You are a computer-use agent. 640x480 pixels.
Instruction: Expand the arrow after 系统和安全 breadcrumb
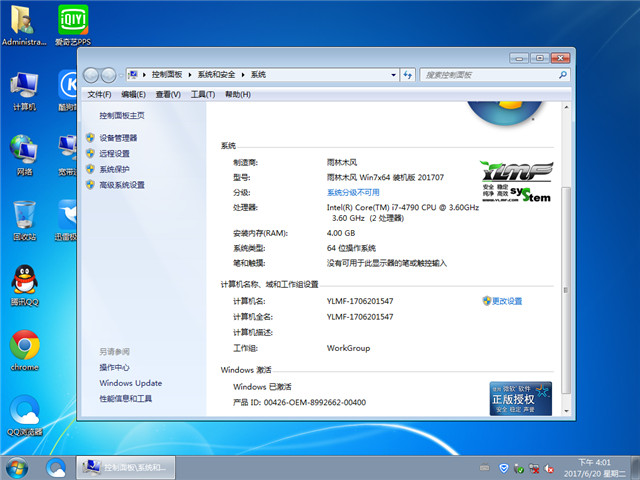(243, 75)
